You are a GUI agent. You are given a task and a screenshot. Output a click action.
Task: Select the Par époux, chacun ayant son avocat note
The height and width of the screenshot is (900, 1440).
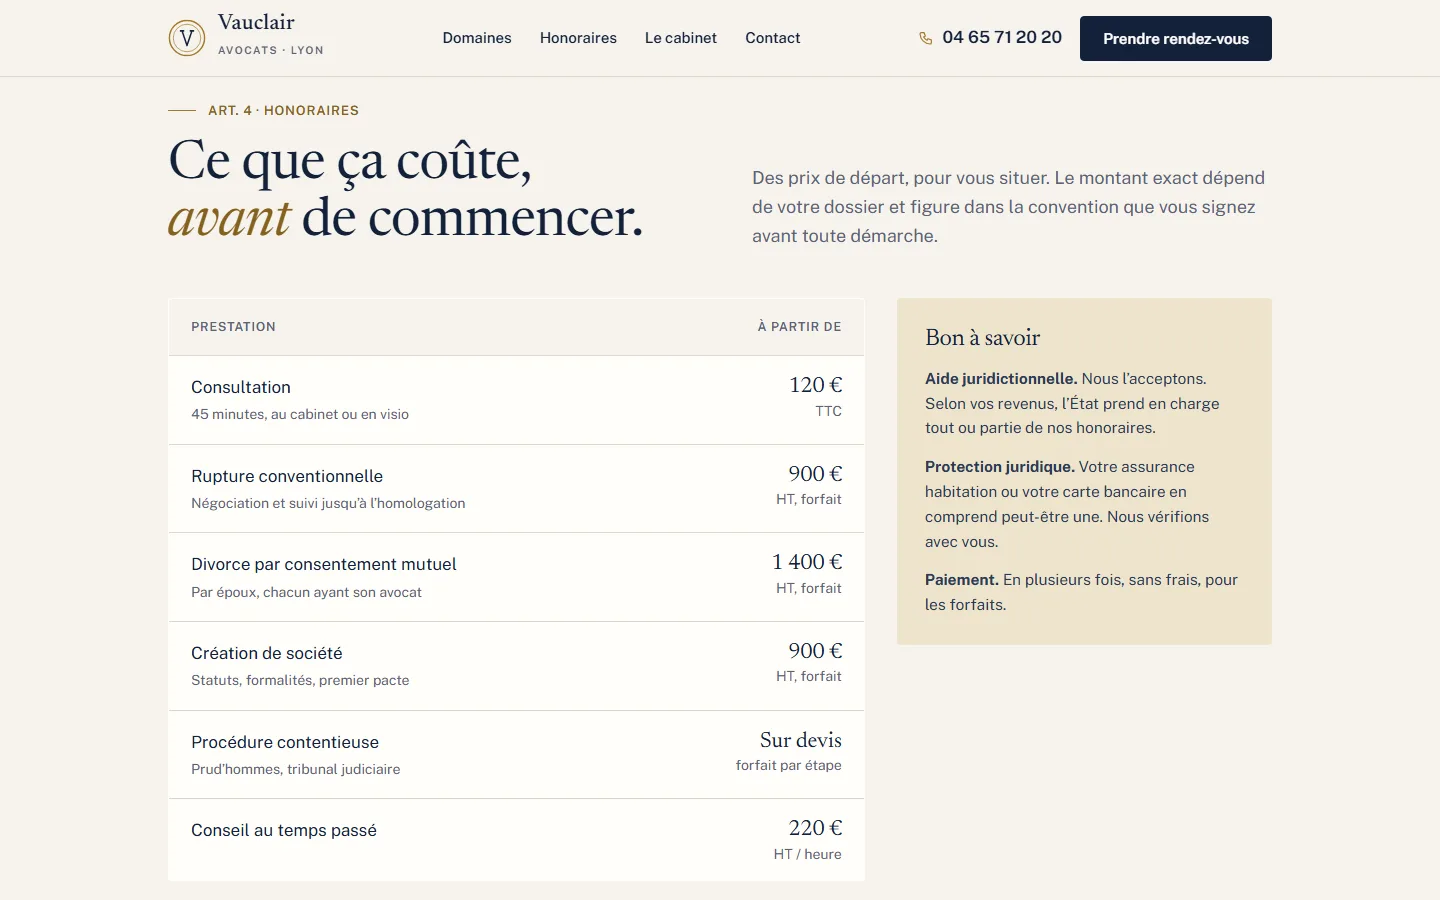tap(306, 592)
